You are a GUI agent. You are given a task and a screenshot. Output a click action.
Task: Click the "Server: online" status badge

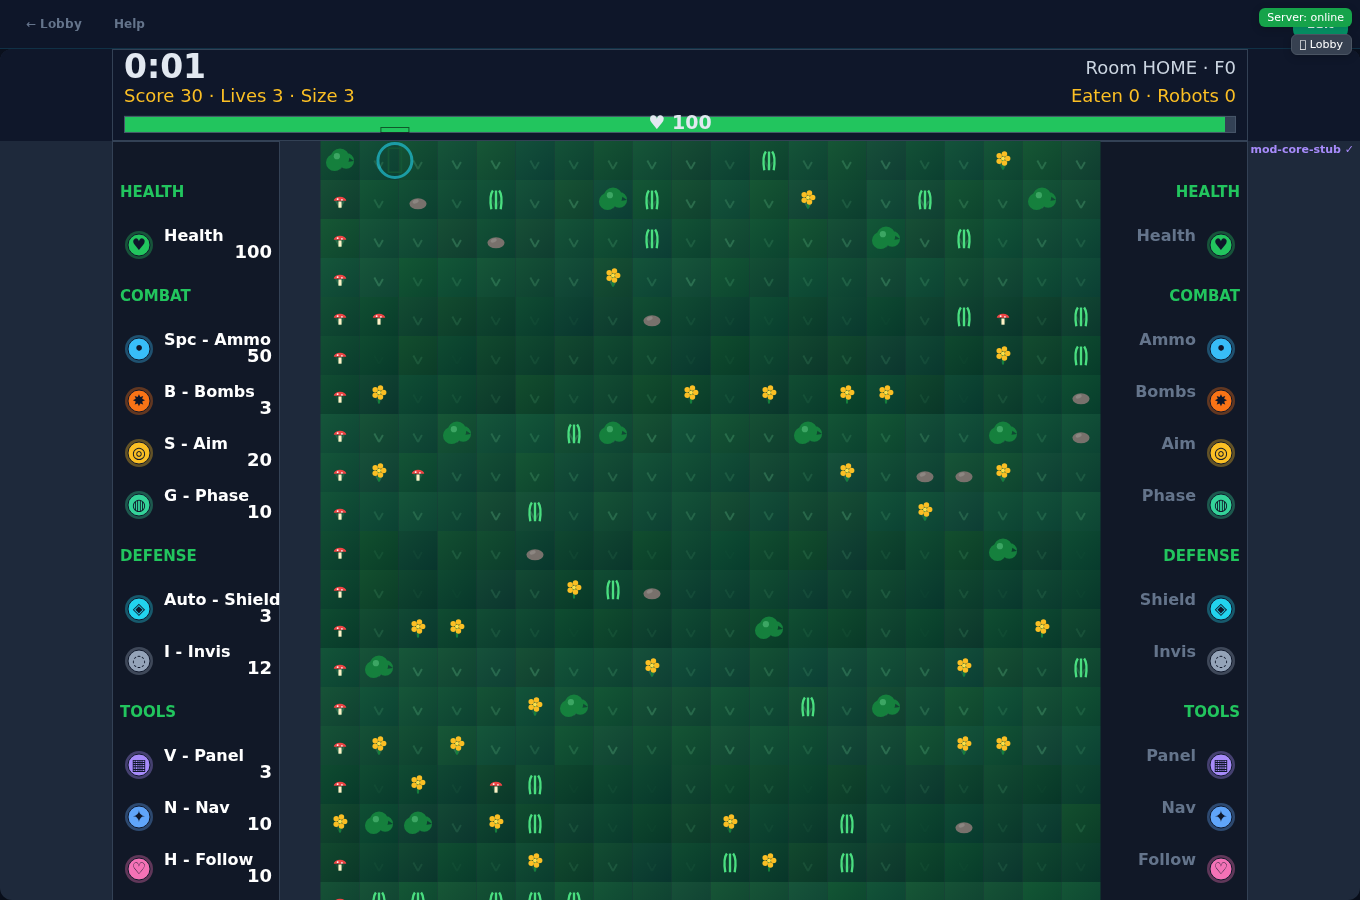[x=1305, y=17]
